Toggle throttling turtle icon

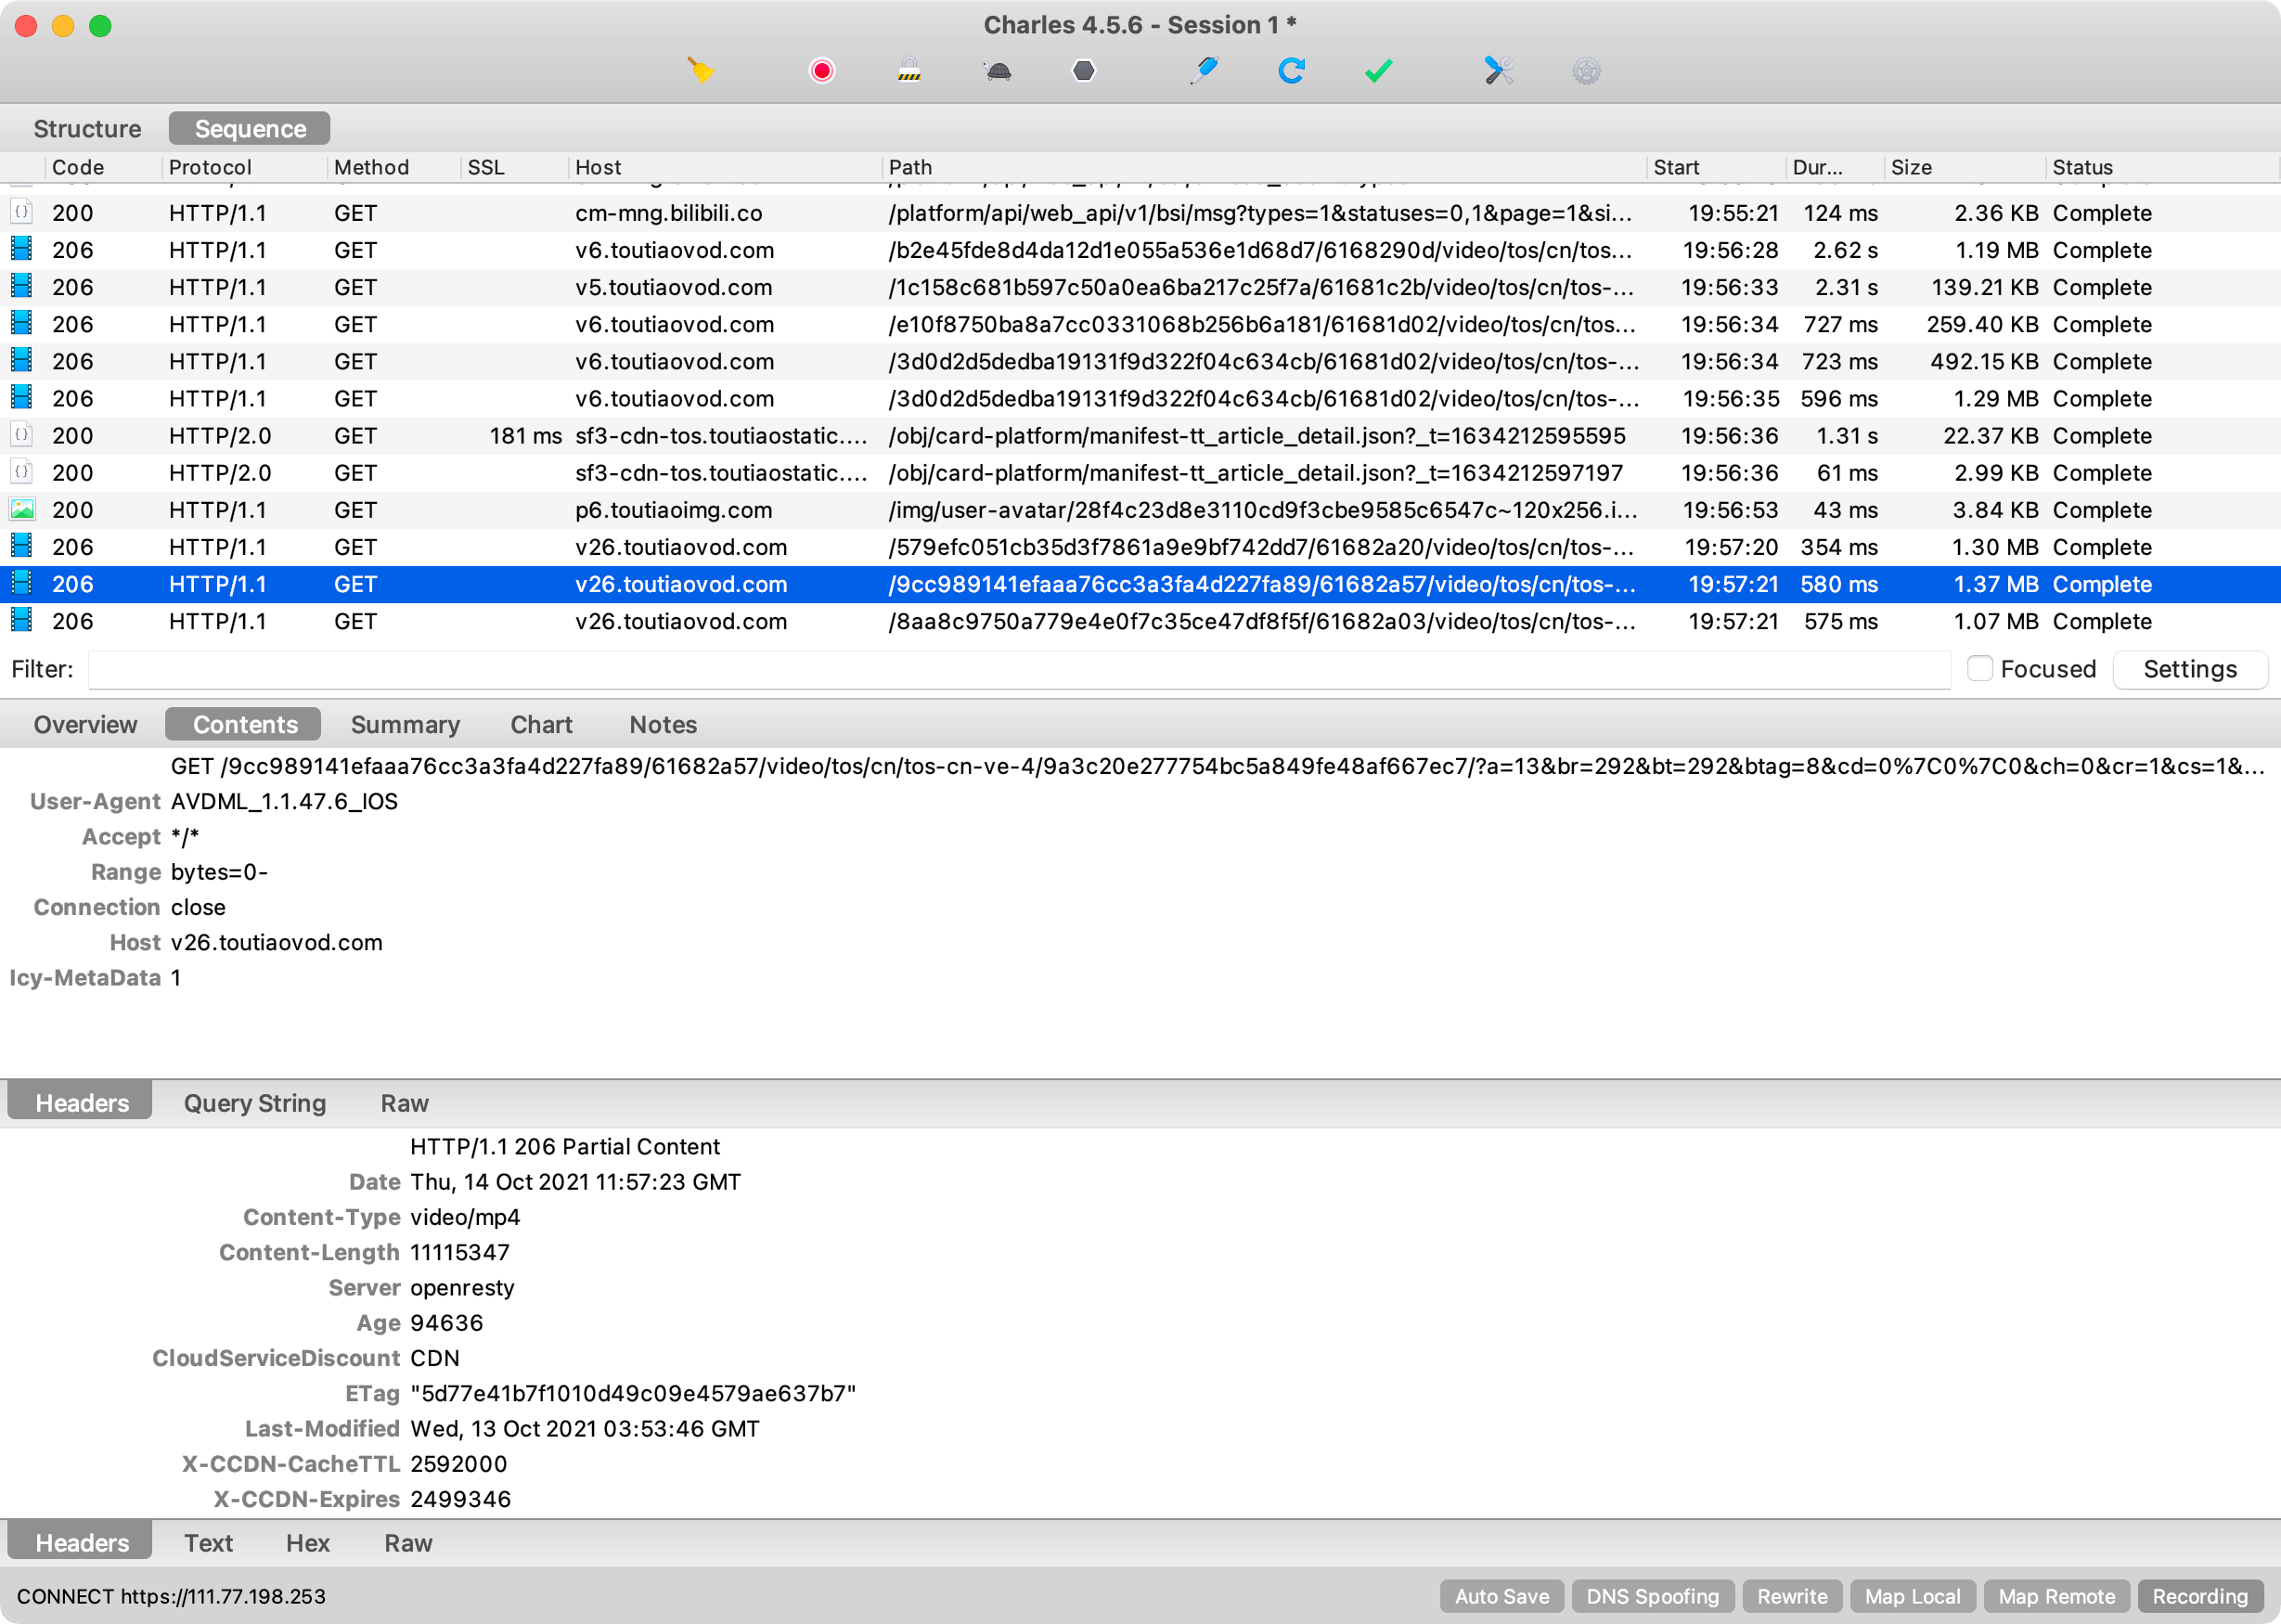click(998, 71)
